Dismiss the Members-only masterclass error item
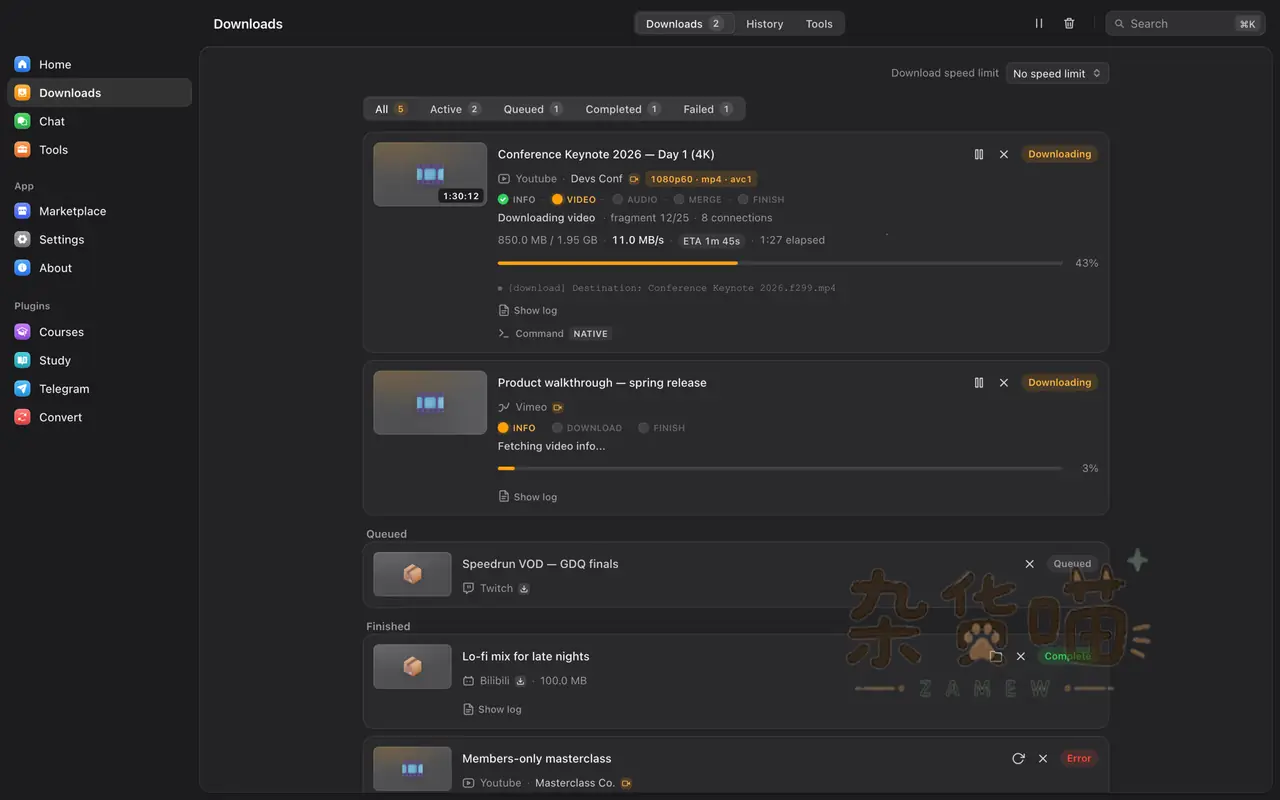Screen dimensions: 1280x800 pos(1043,759)
